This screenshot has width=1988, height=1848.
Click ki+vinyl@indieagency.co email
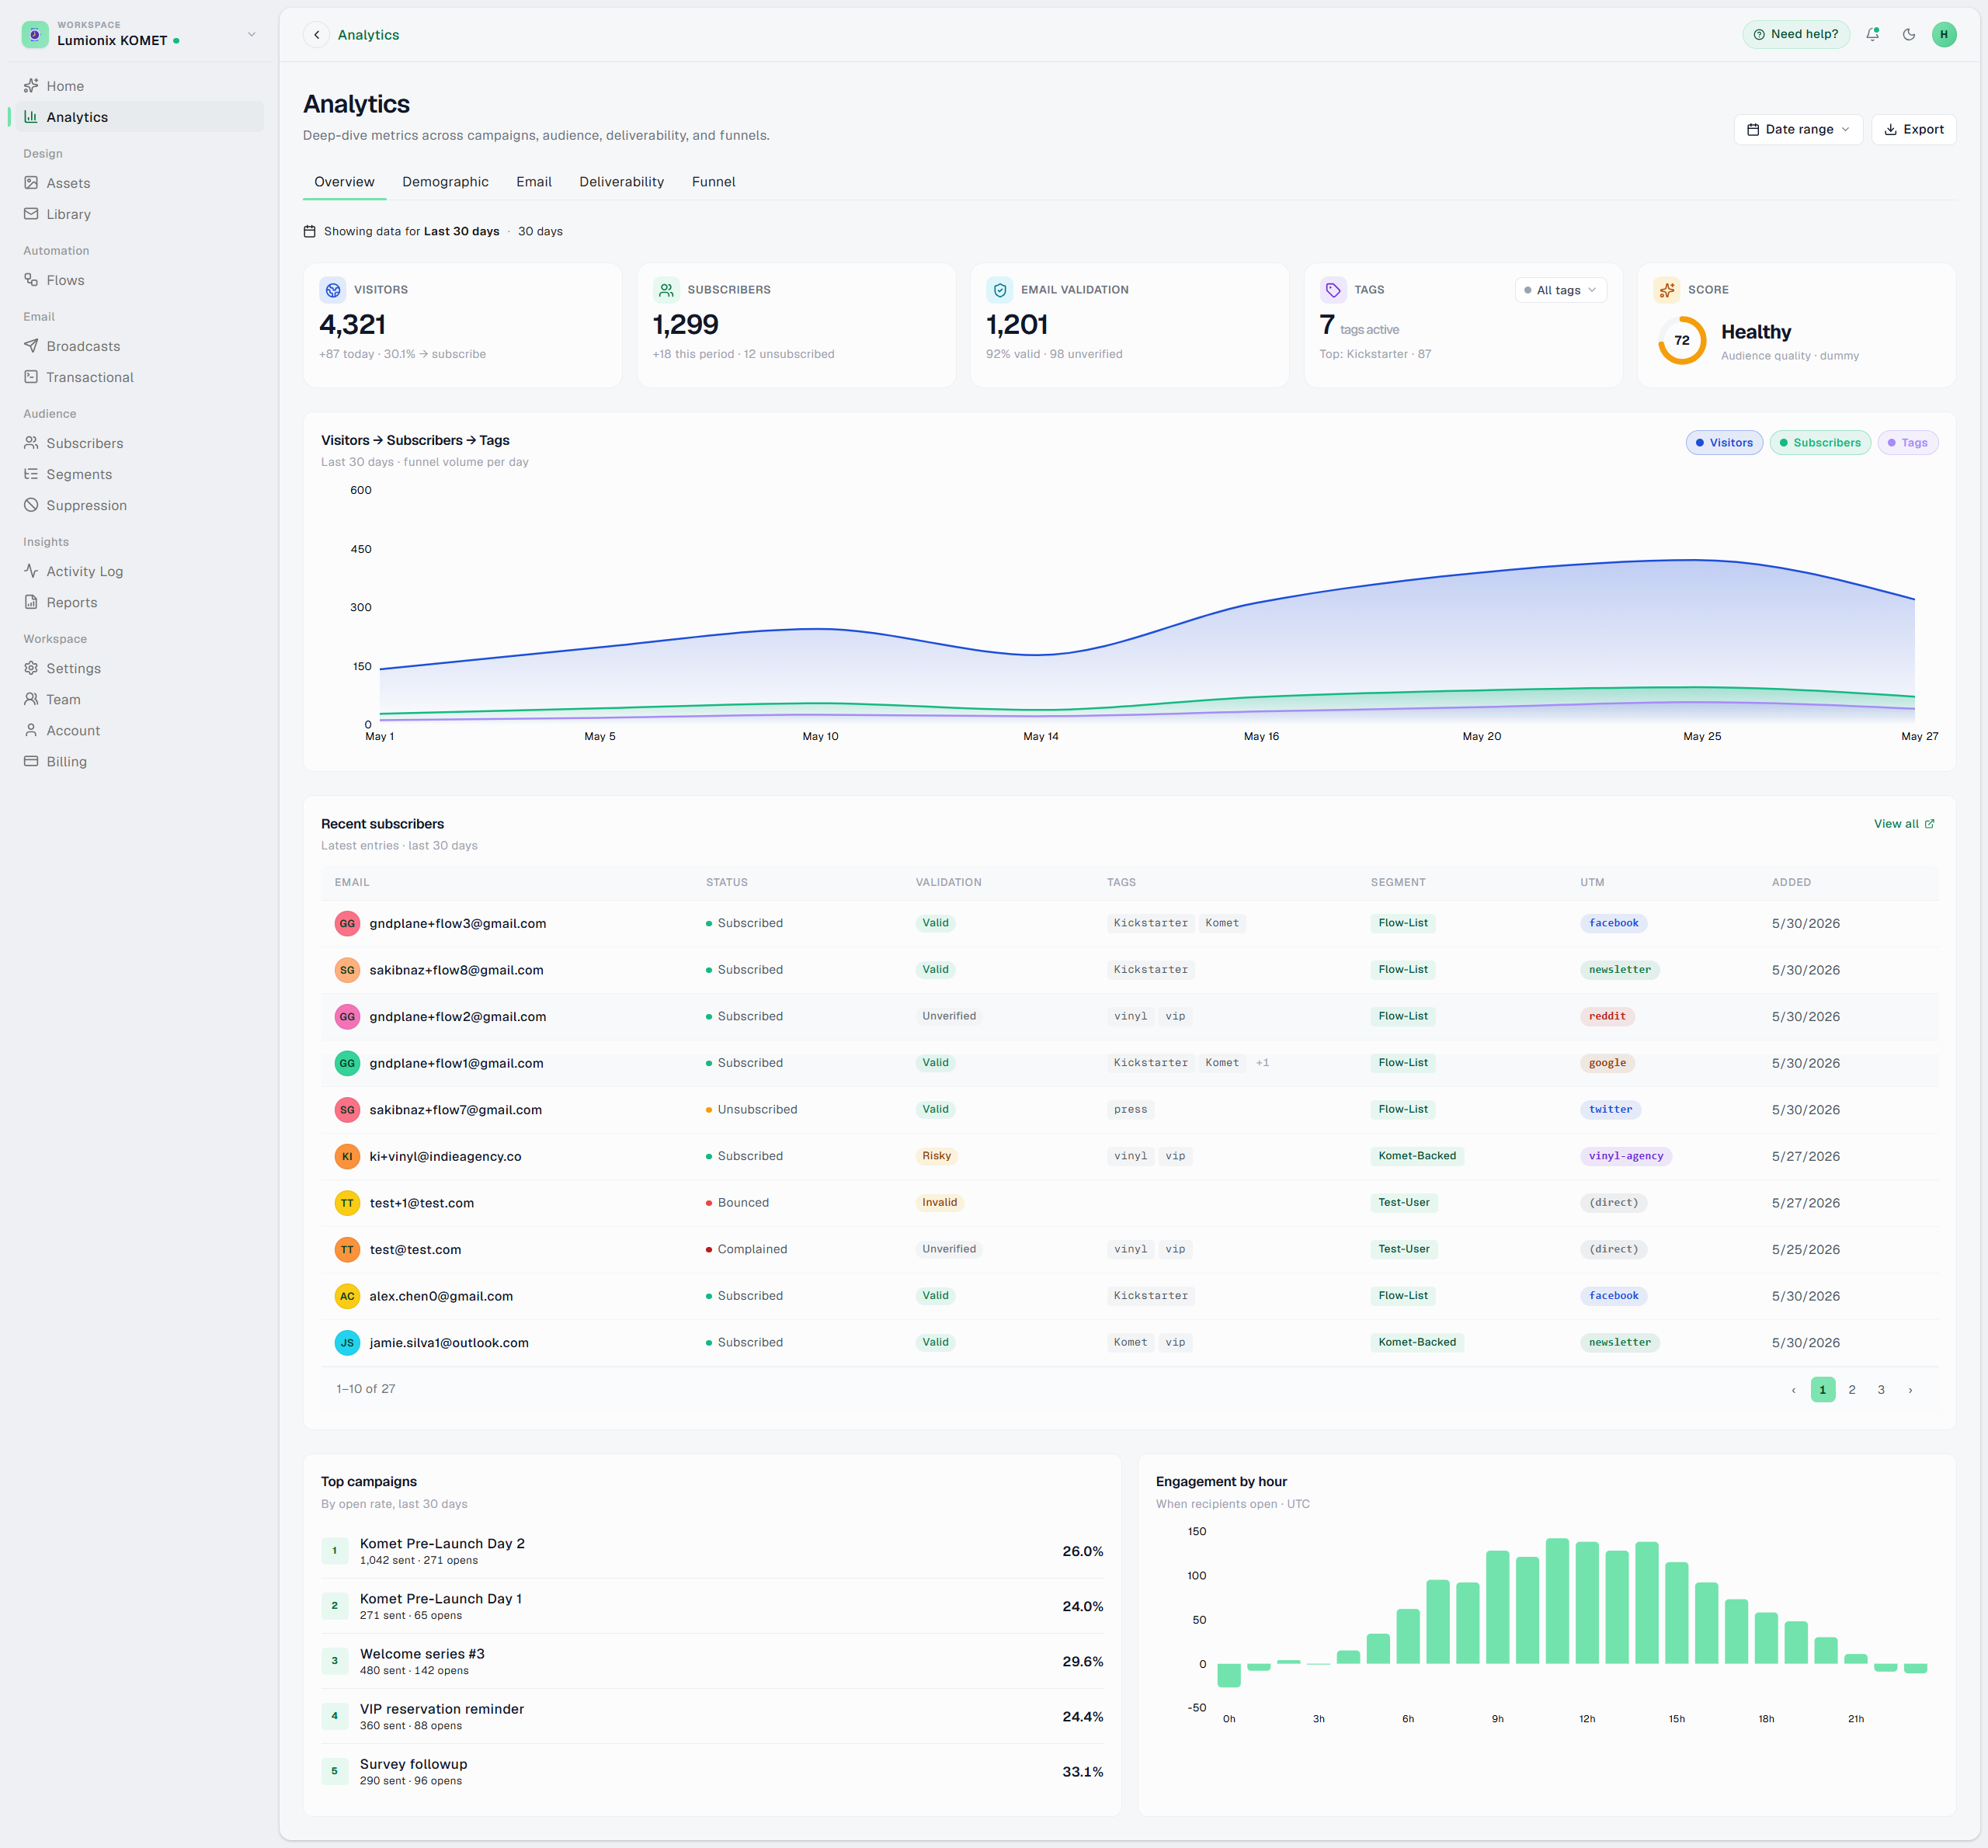pos(445,1156)
